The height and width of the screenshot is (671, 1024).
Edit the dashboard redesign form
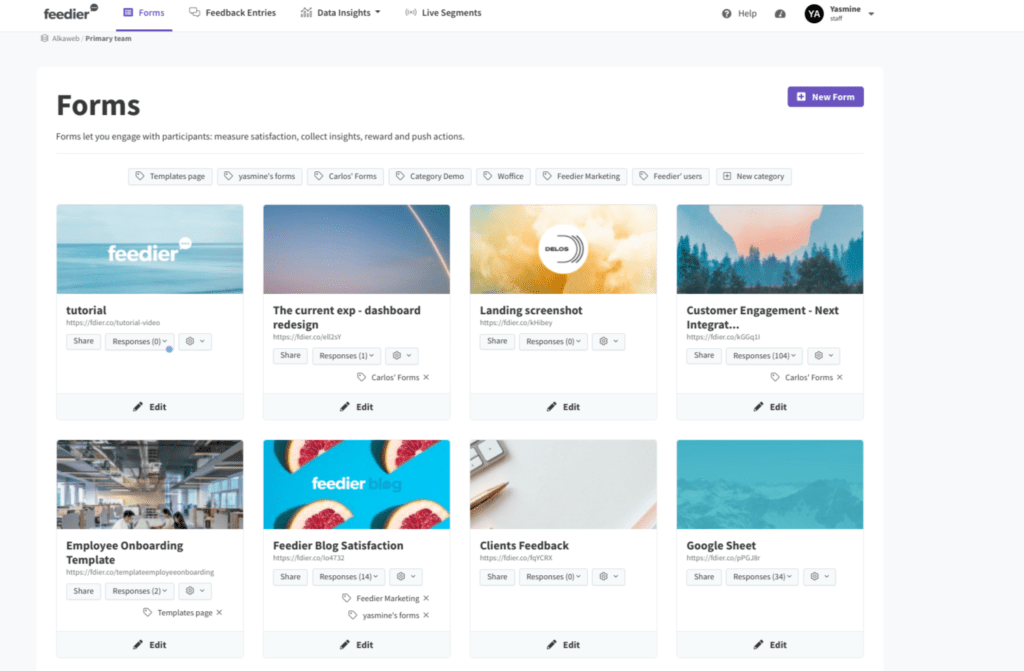point(357,406)
